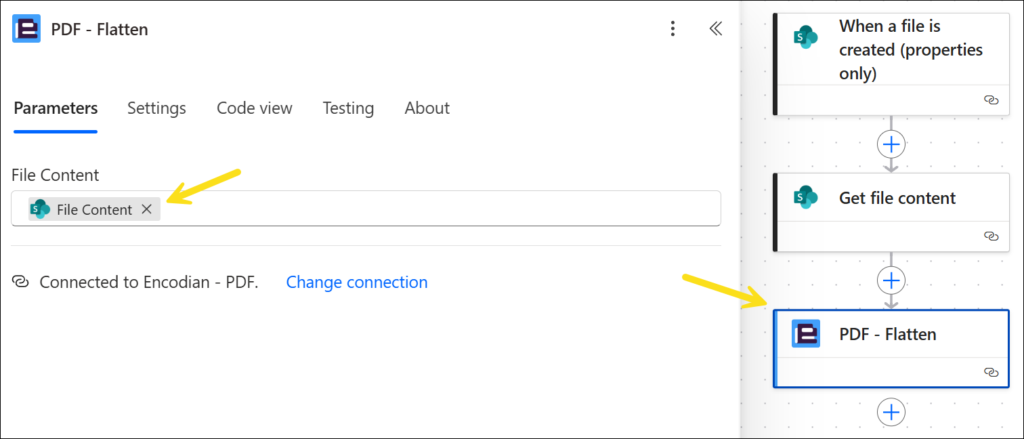Switch to Code view tab

click(x=254, y=108)
